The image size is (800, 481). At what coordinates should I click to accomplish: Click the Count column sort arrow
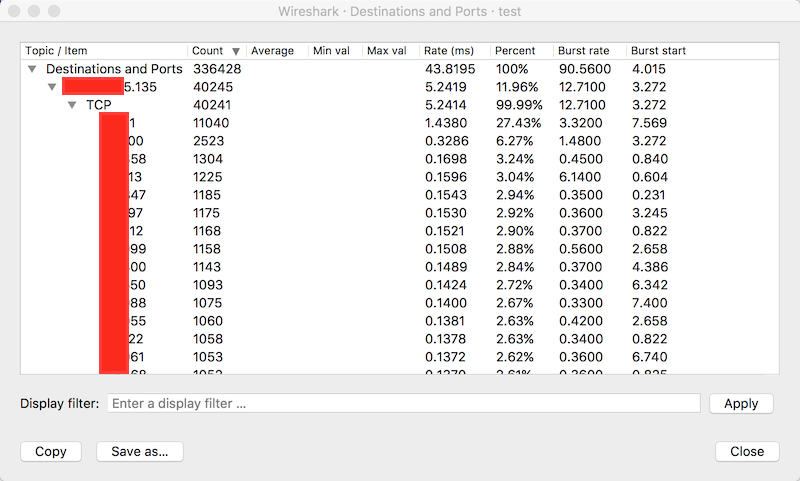236,51
